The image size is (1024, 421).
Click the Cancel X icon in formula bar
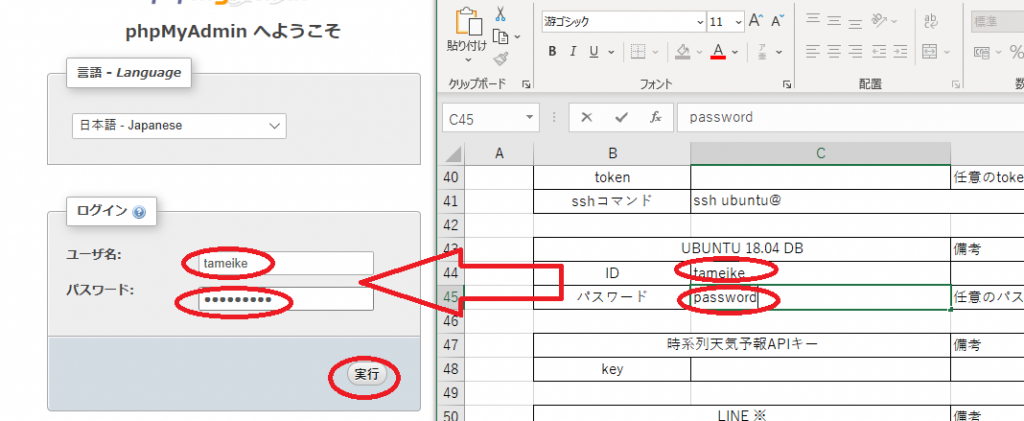(x=586, y=117)
